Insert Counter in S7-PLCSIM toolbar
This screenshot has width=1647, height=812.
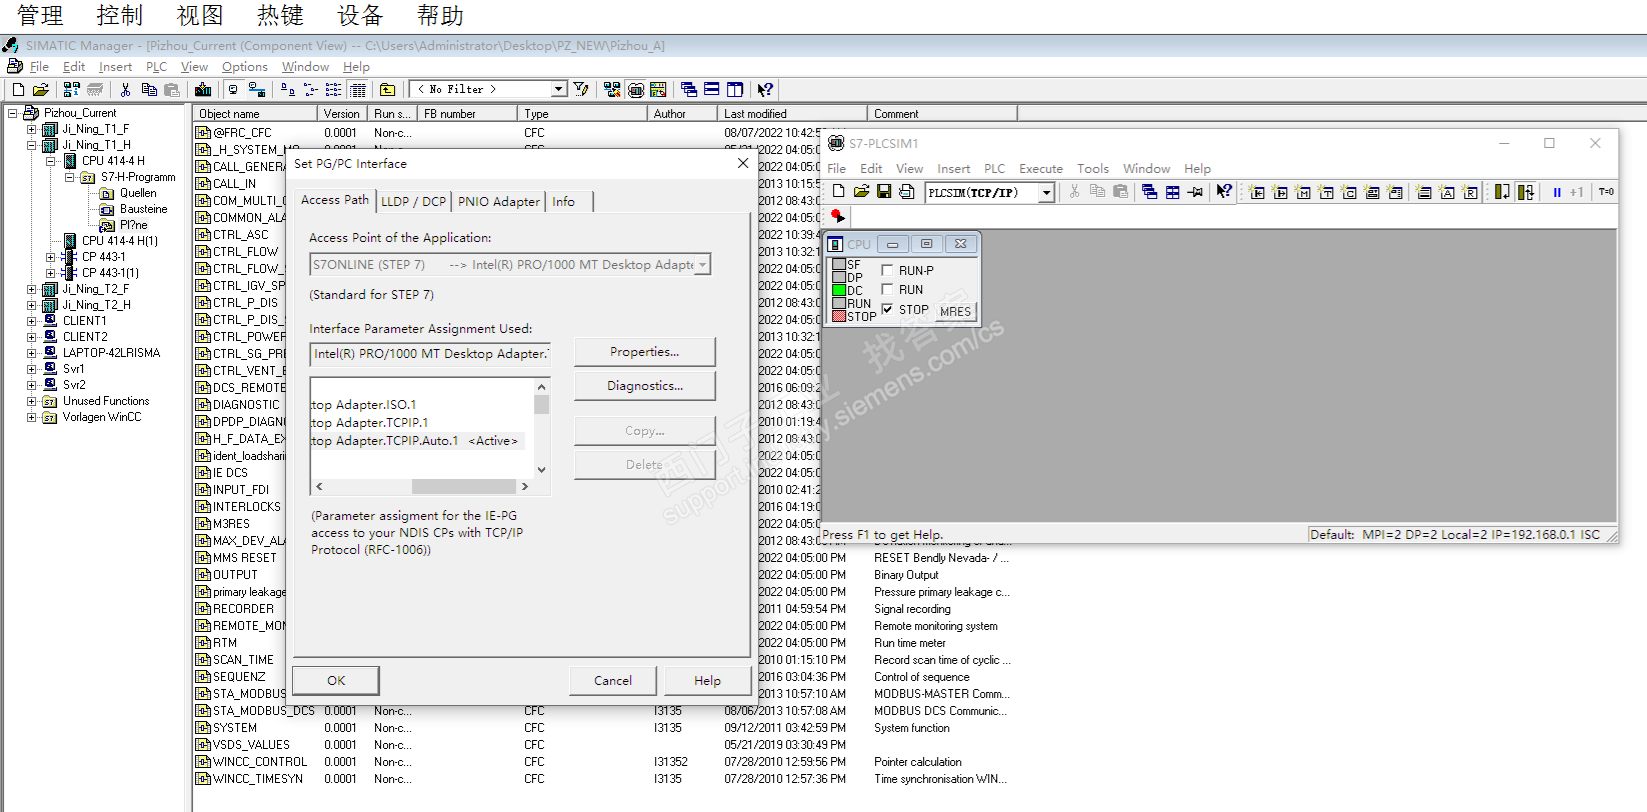[x=1350, y=192]
